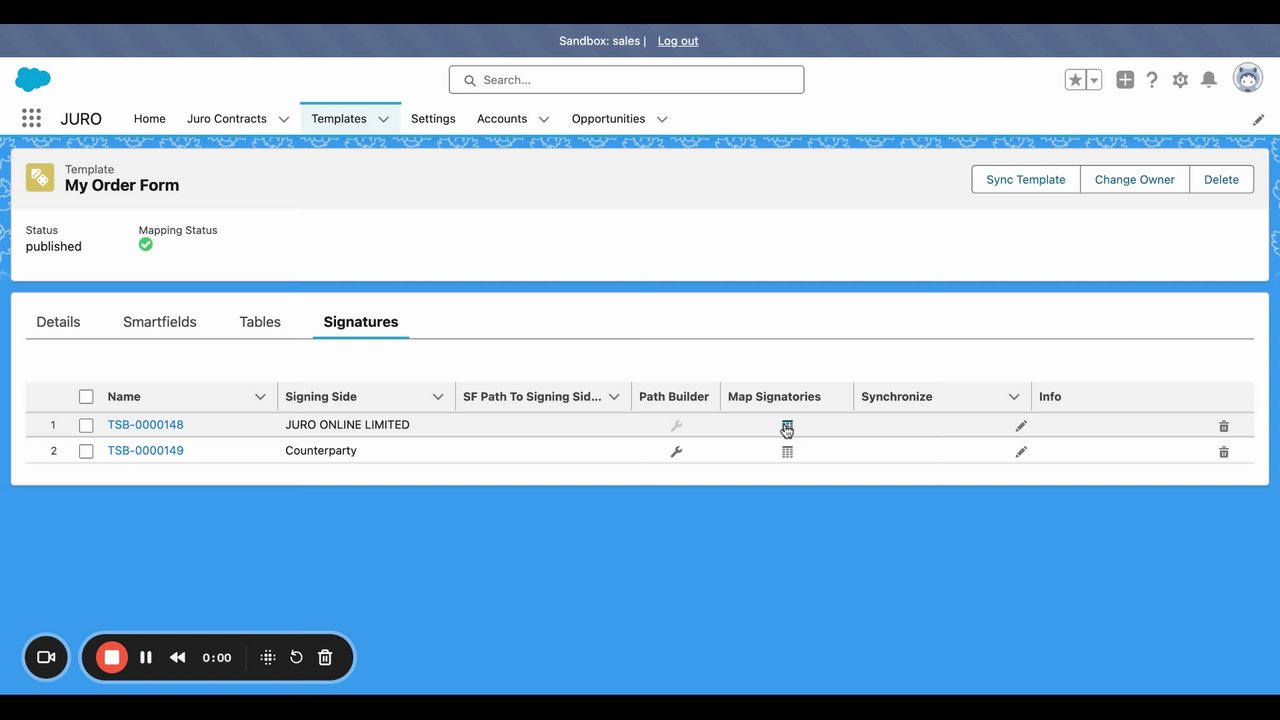Viewport: 1280px width, 720px height.
Task: Select the TSB-0000149 row checkbox
Action: click(86, 451)
